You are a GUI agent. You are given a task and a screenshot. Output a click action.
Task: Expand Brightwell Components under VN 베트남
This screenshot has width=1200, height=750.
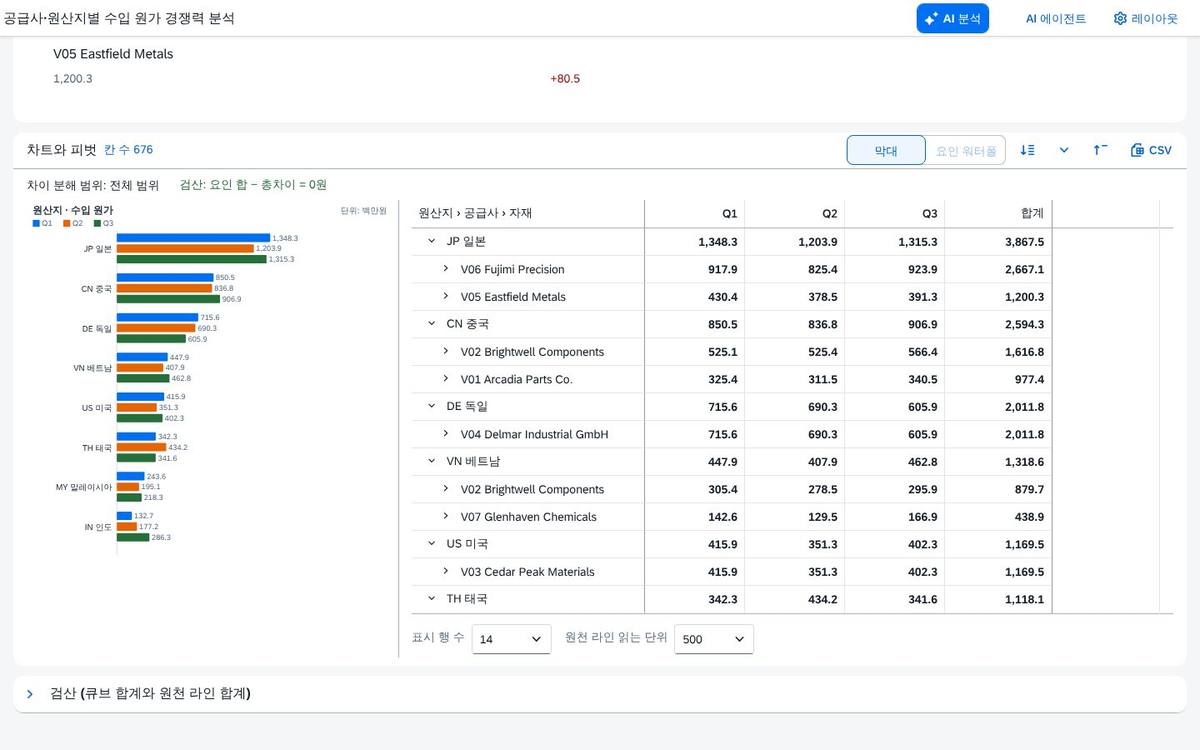pyautogui.click(x=447, y=489)
